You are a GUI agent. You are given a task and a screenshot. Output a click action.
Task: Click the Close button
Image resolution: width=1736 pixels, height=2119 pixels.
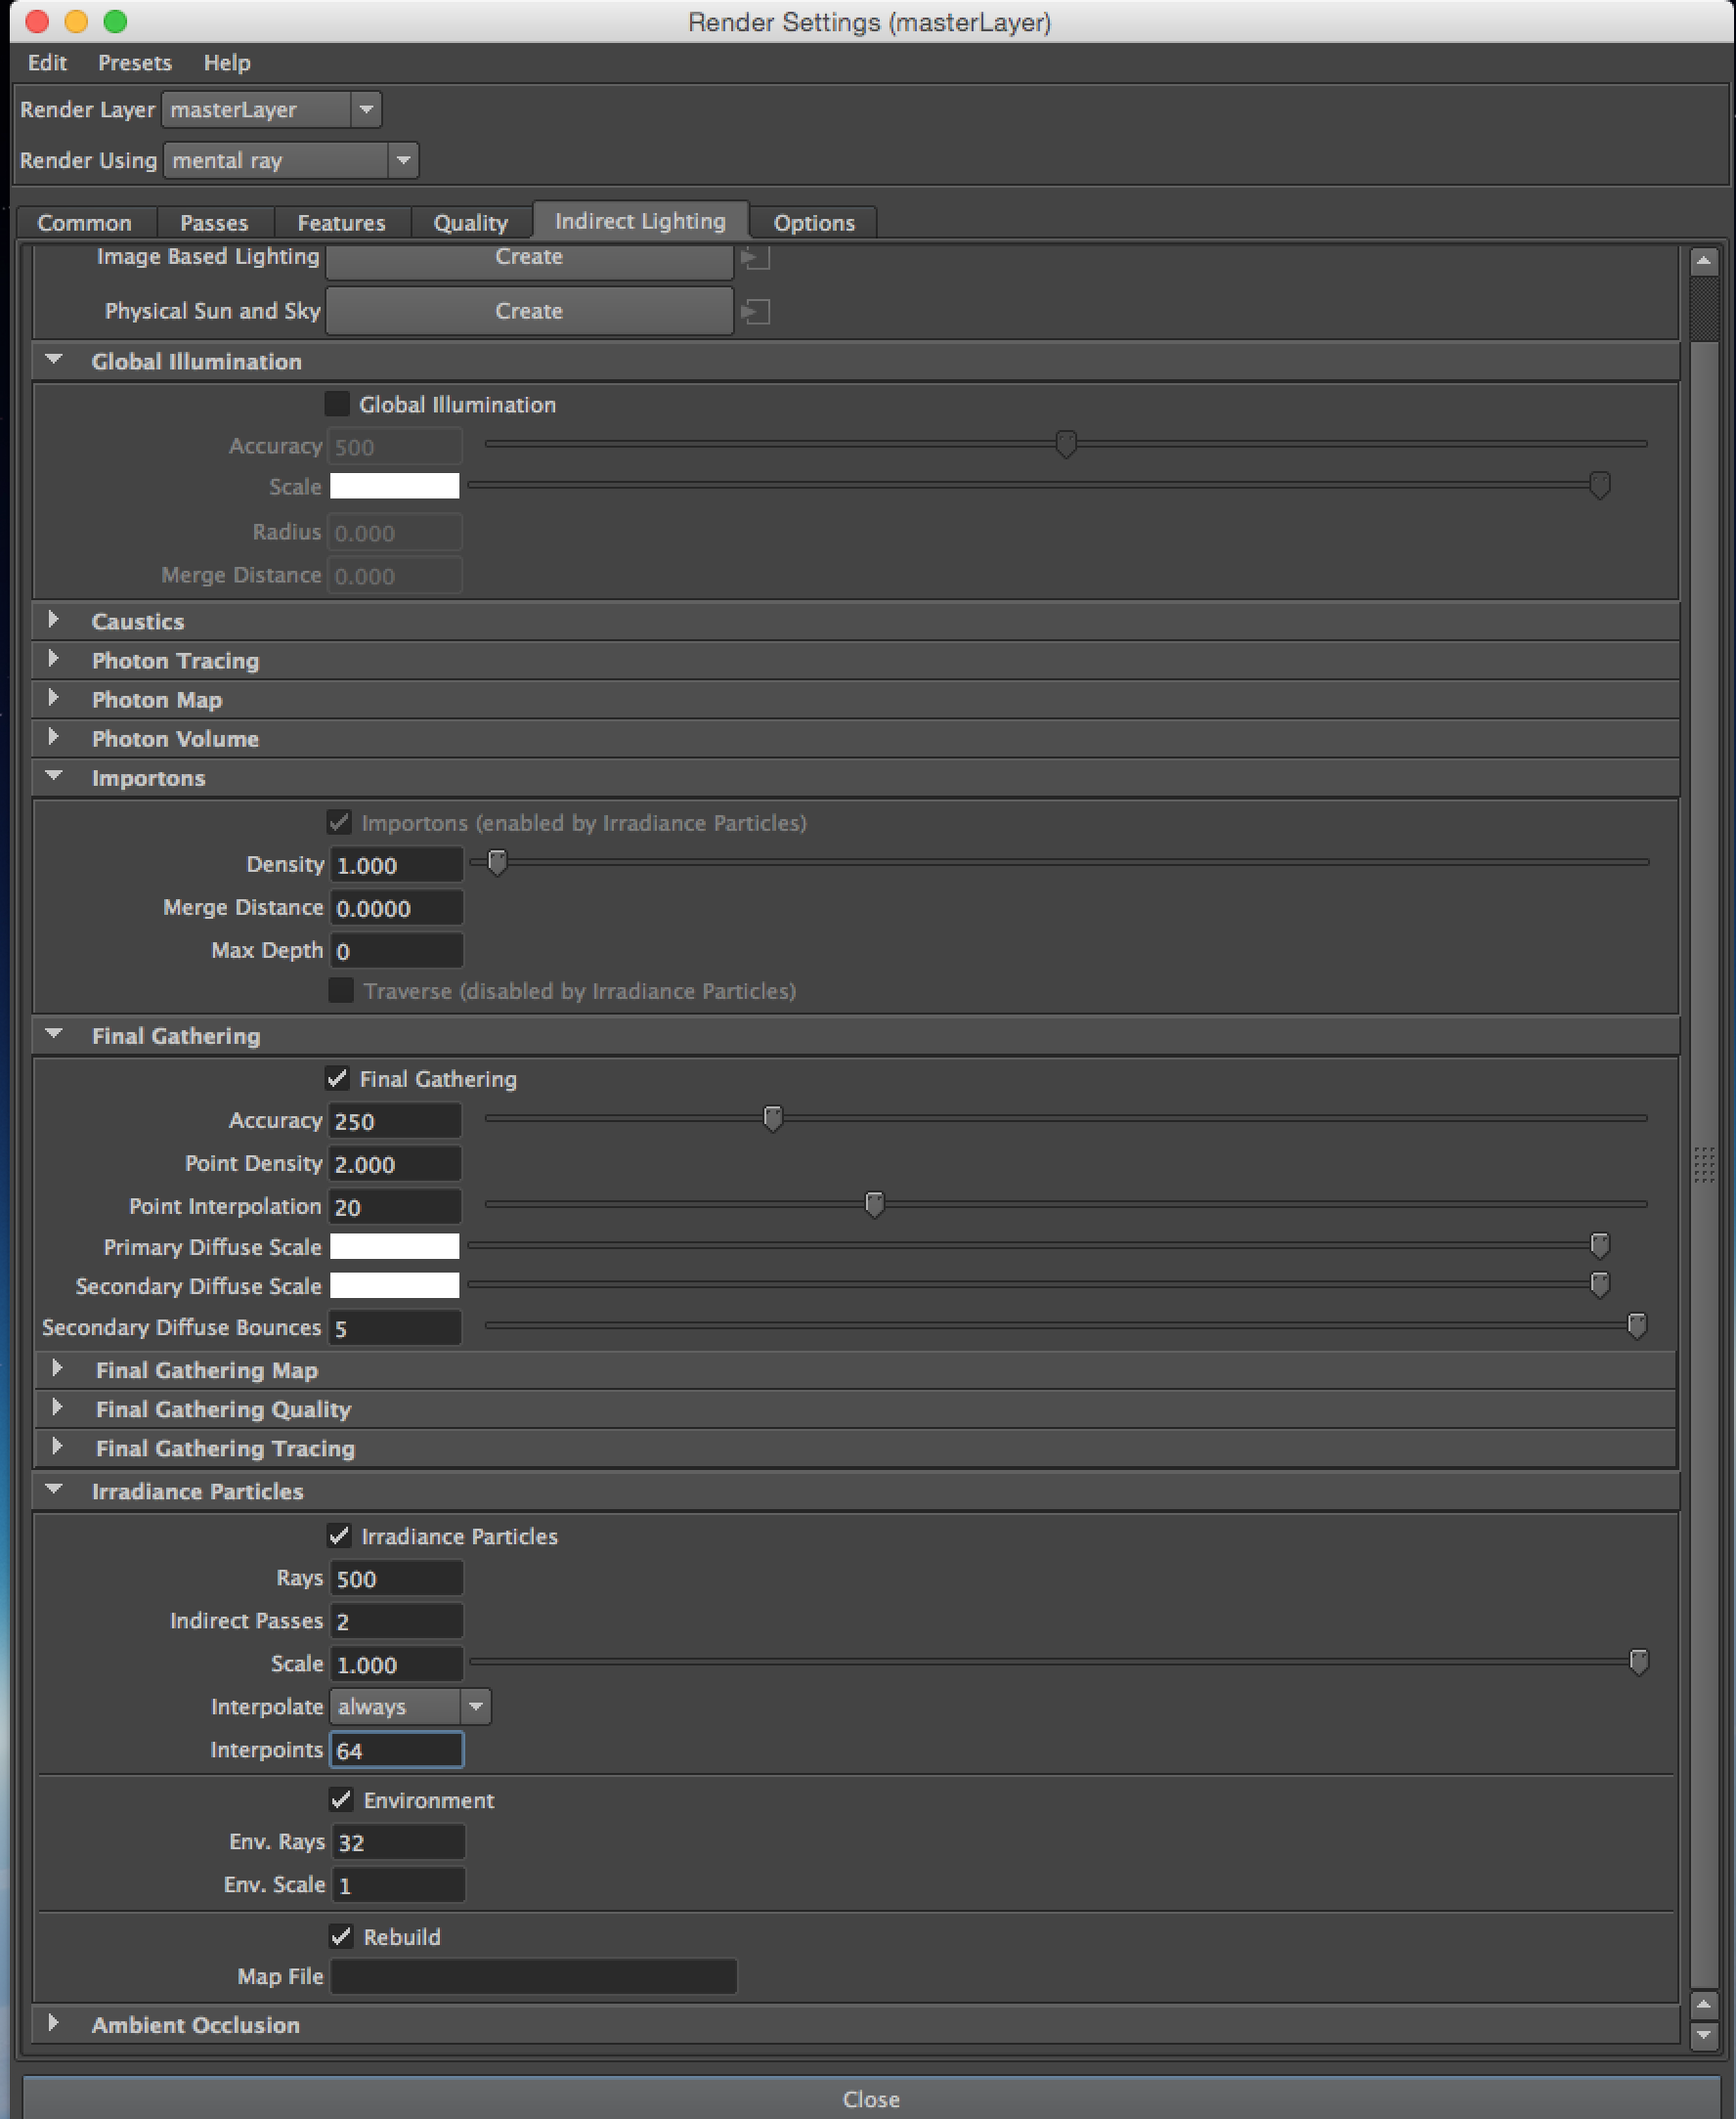click(871, 2098)
